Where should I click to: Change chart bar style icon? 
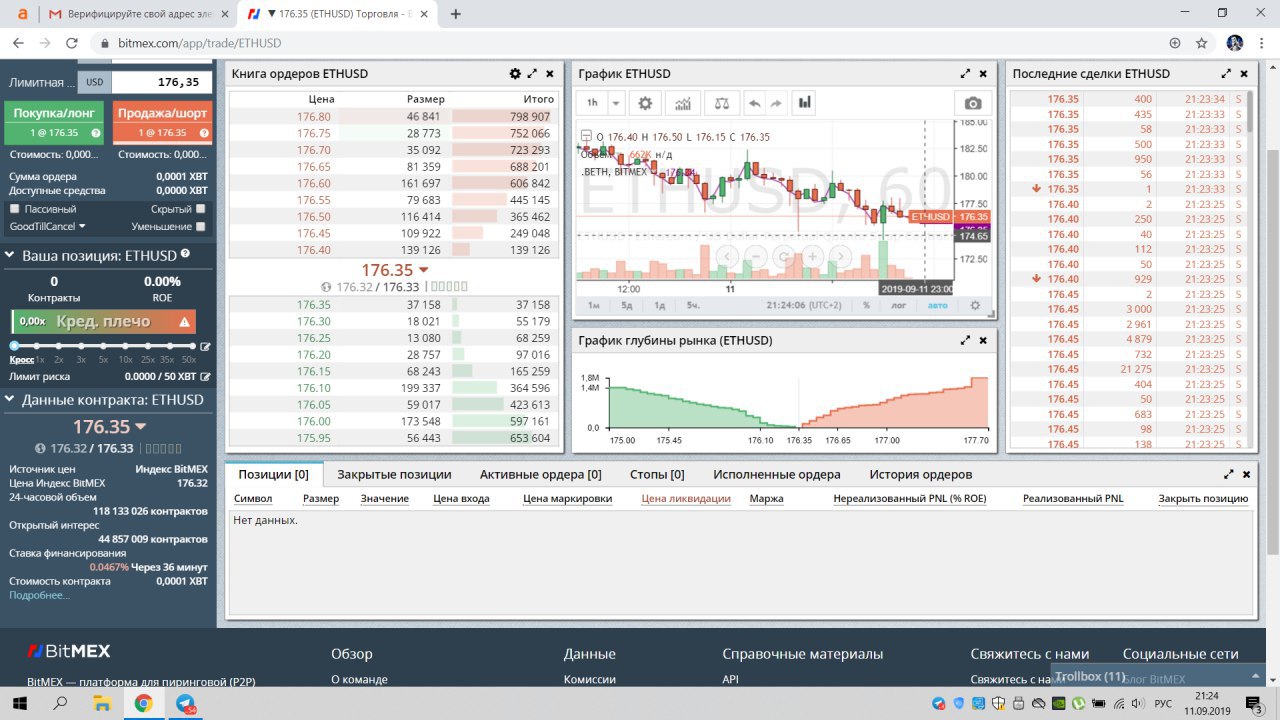coord(805,103)
